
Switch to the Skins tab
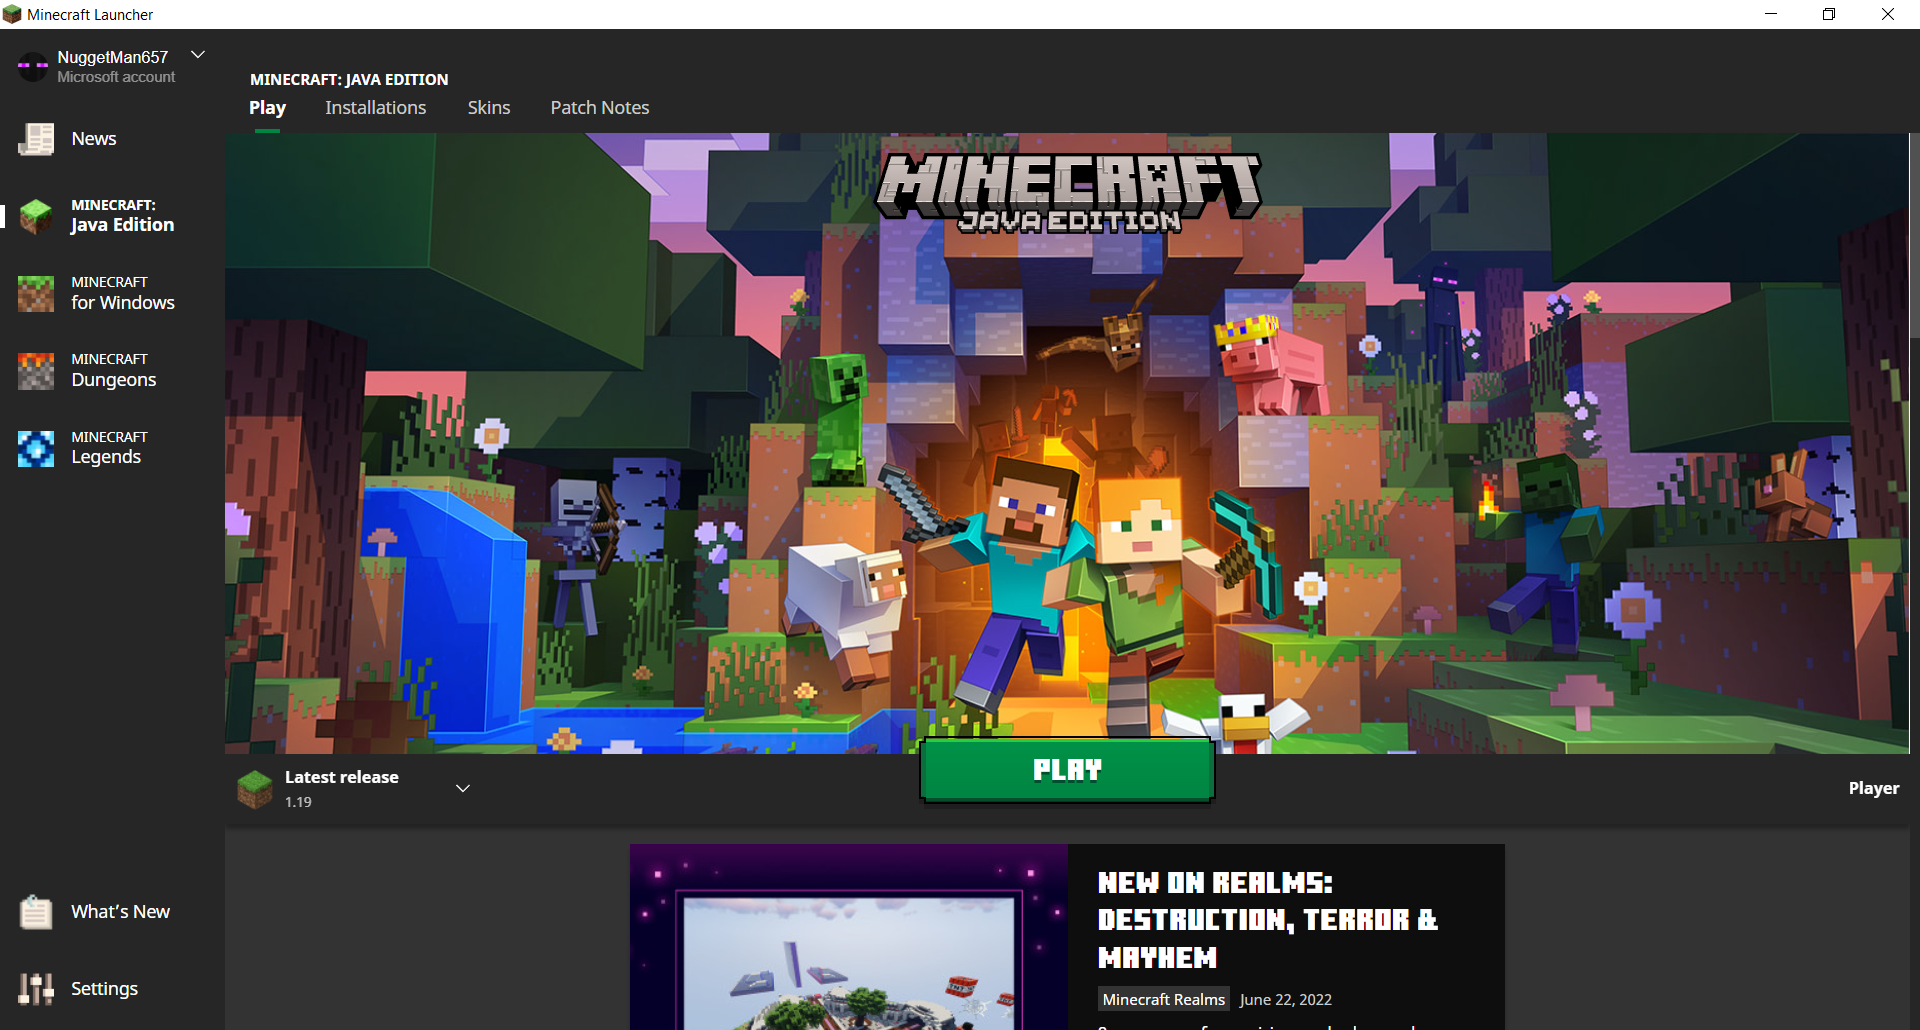coord(489,108)
